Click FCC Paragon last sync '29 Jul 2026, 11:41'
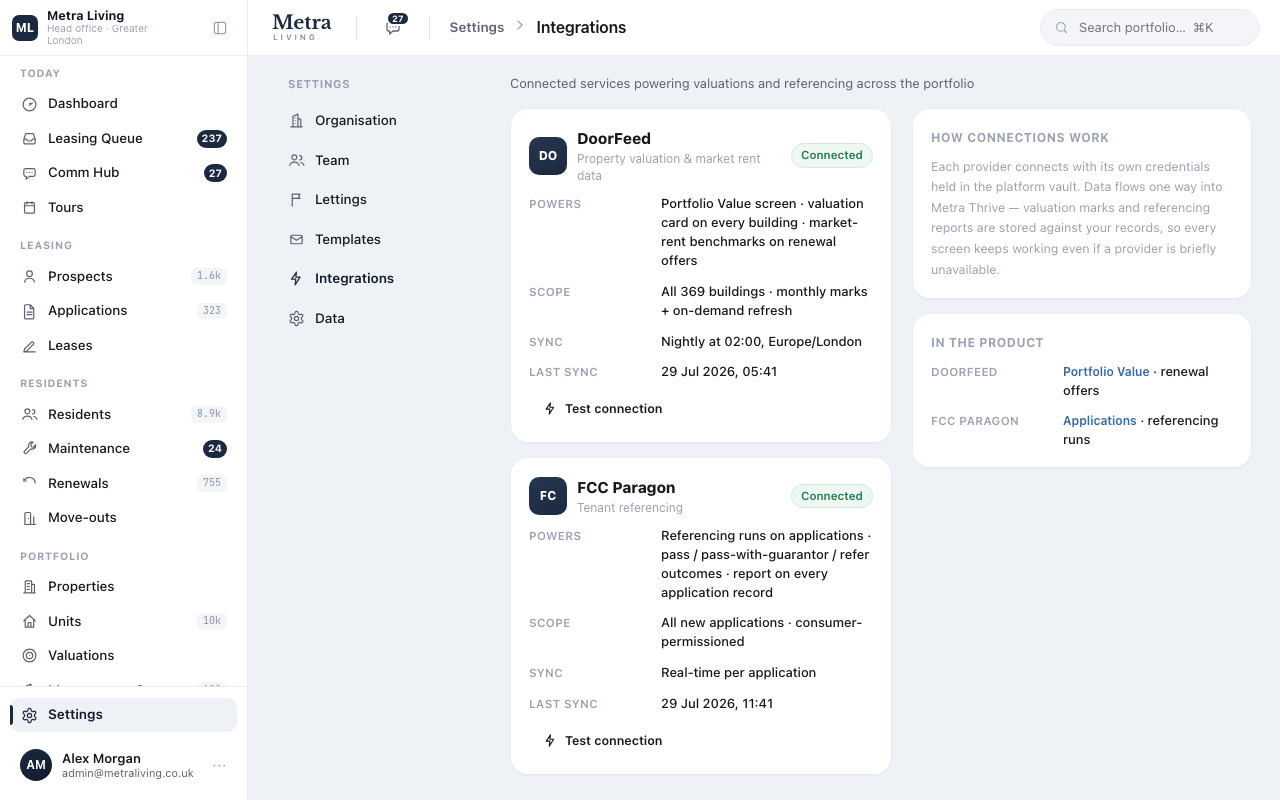 click(717, 704)
